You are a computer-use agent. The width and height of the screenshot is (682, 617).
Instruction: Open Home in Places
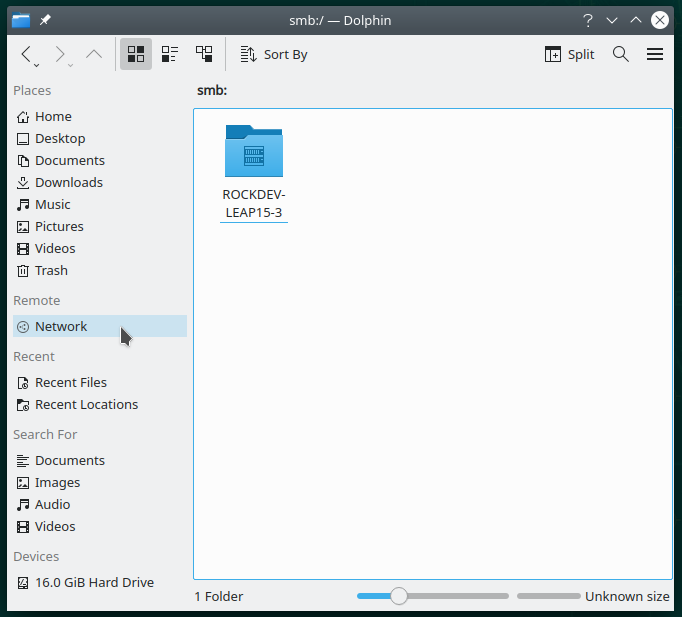tap(100, 117)
